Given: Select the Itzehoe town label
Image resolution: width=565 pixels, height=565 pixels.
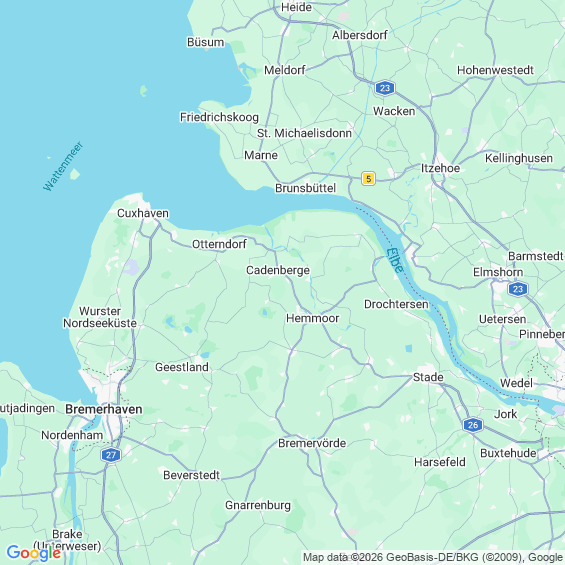Looking at the screenshot, I should click(440, 168).
